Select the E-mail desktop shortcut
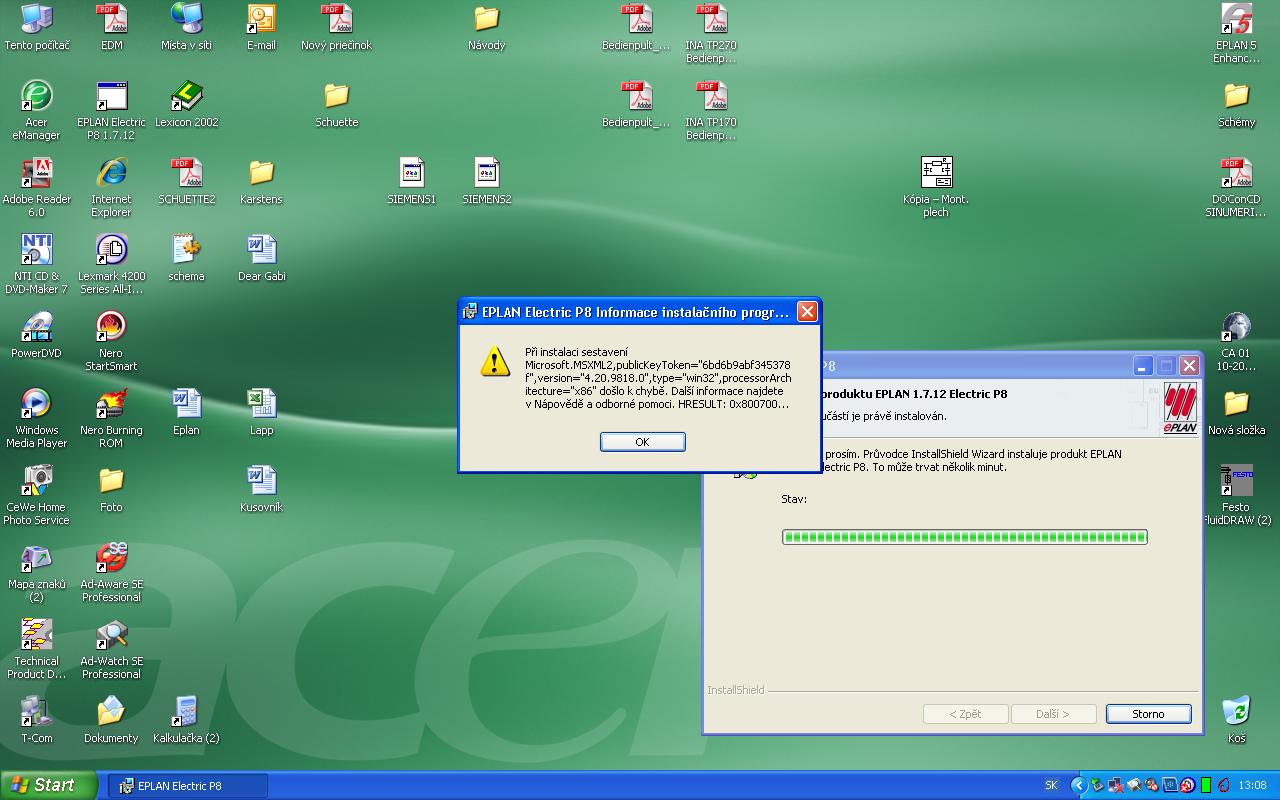Screen dimensions: 1280x800 tap(261, 27)
